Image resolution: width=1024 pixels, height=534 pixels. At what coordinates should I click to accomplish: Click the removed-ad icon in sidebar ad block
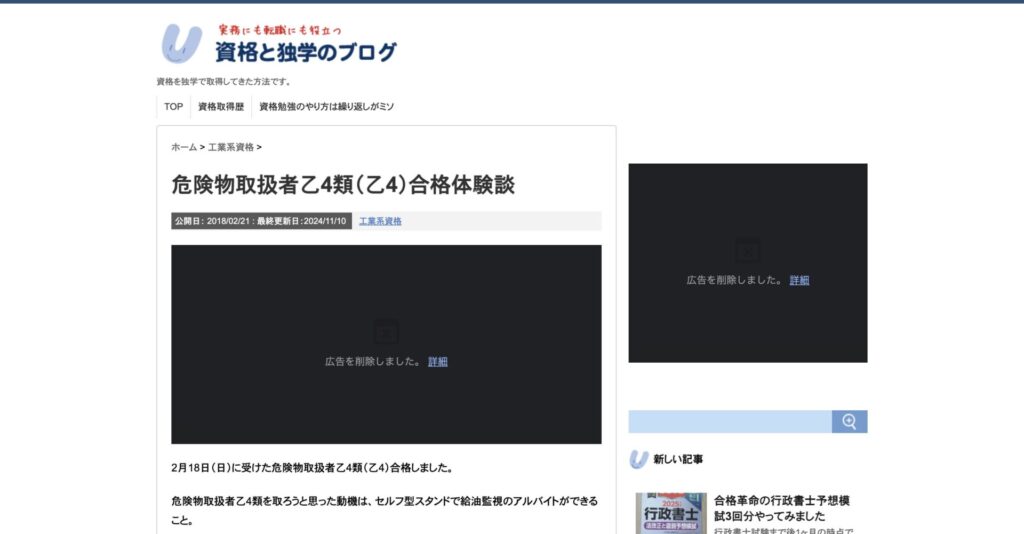748,251
